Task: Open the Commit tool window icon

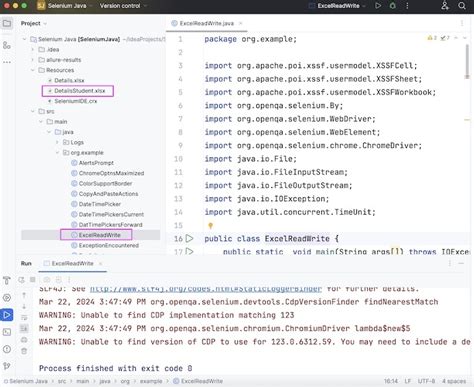Action: tap(7, 45)
